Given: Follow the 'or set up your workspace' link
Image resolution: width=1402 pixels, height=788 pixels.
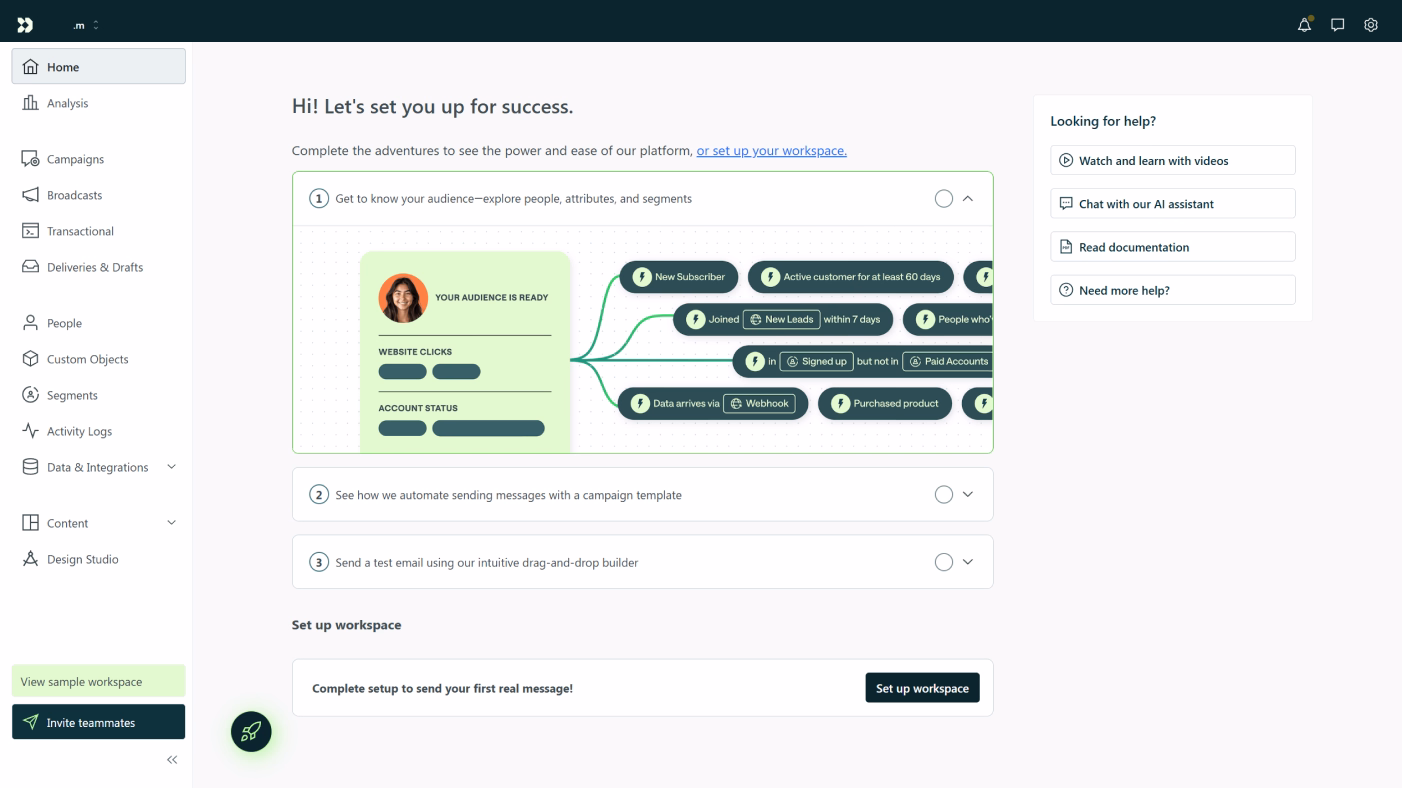Looking at the screenshot, I should [770, 150].
